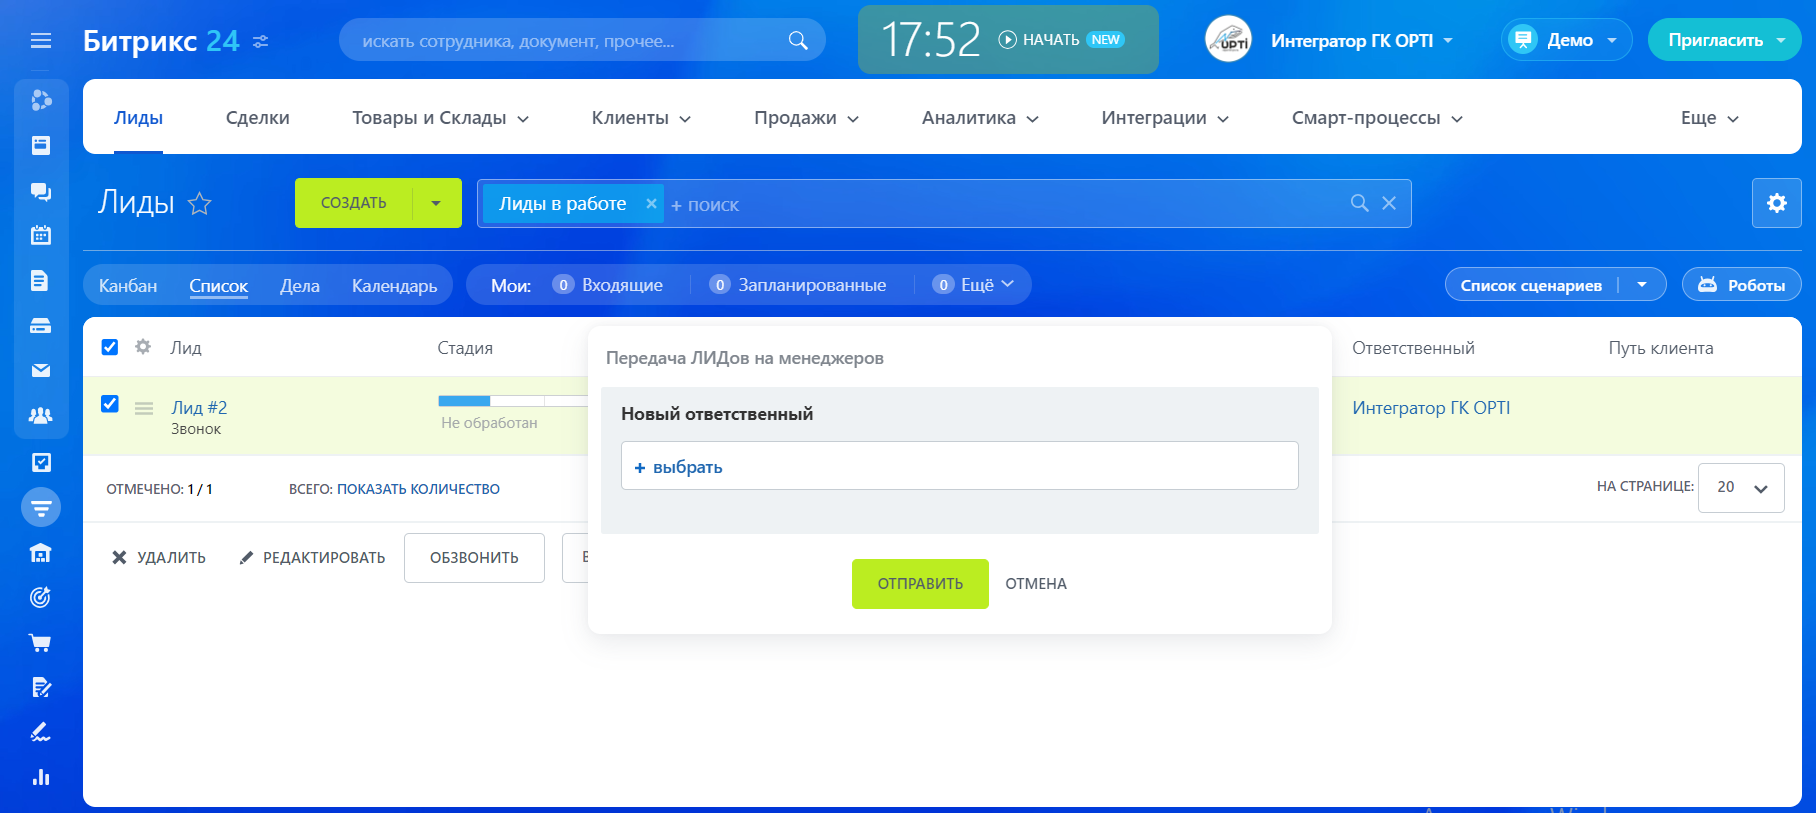Switch to Канбан view

click(128, 286)
